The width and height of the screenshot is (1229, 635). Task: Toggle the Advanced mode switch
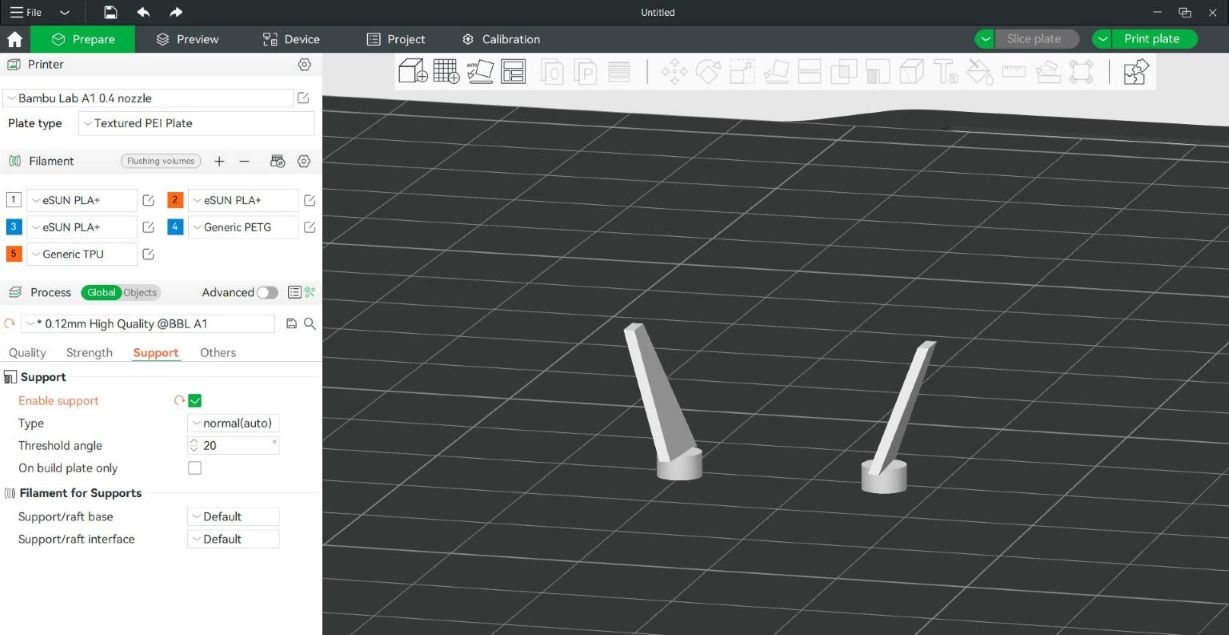coord(267,293)
